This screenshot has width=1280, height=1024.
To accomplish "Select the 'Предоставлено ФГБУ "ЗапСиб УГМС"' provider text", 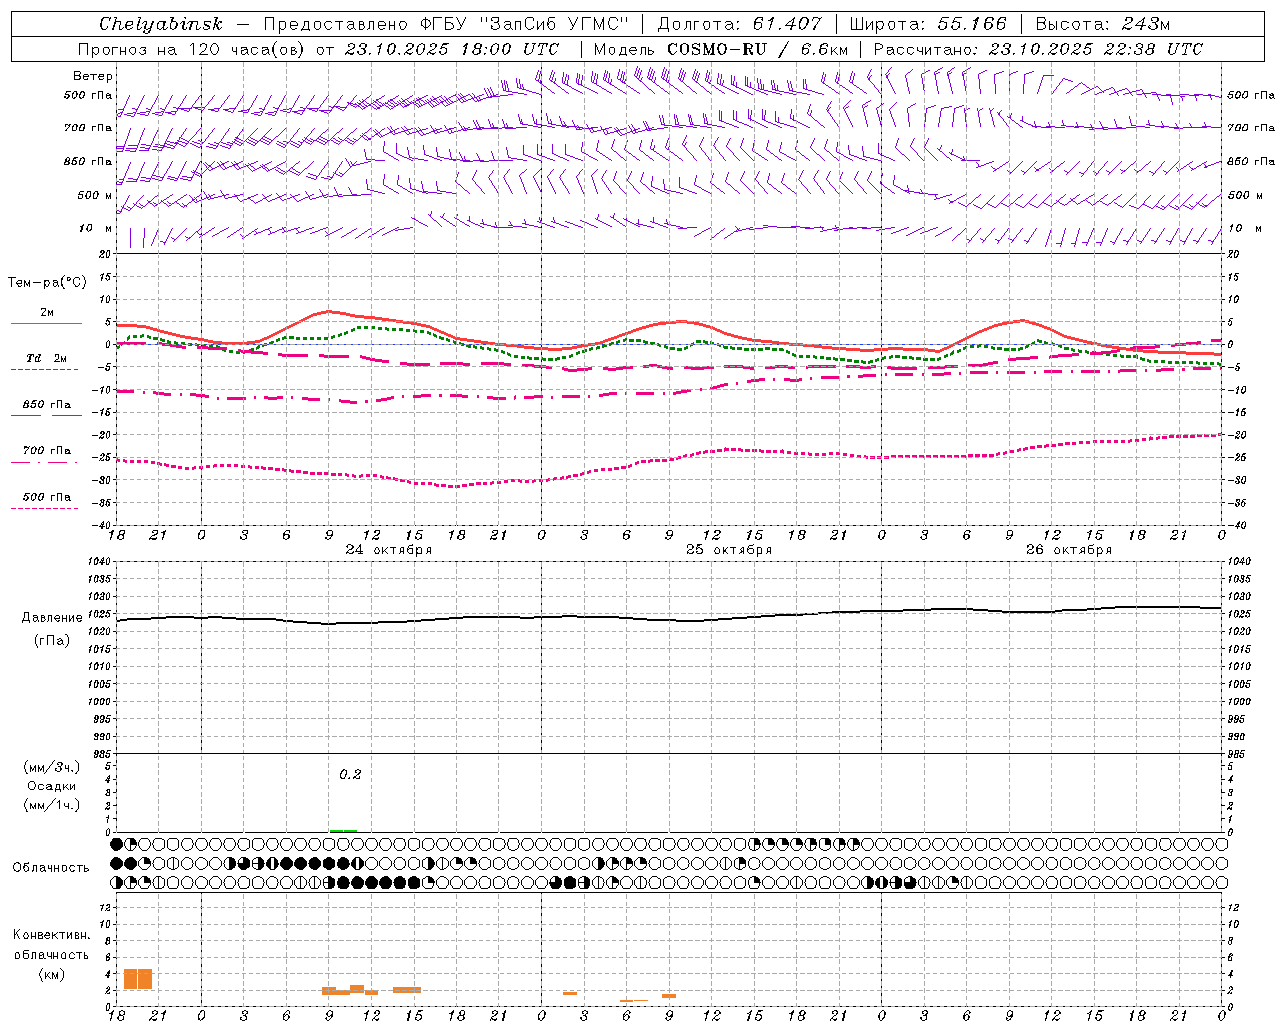I will click(x=446, y=24).
